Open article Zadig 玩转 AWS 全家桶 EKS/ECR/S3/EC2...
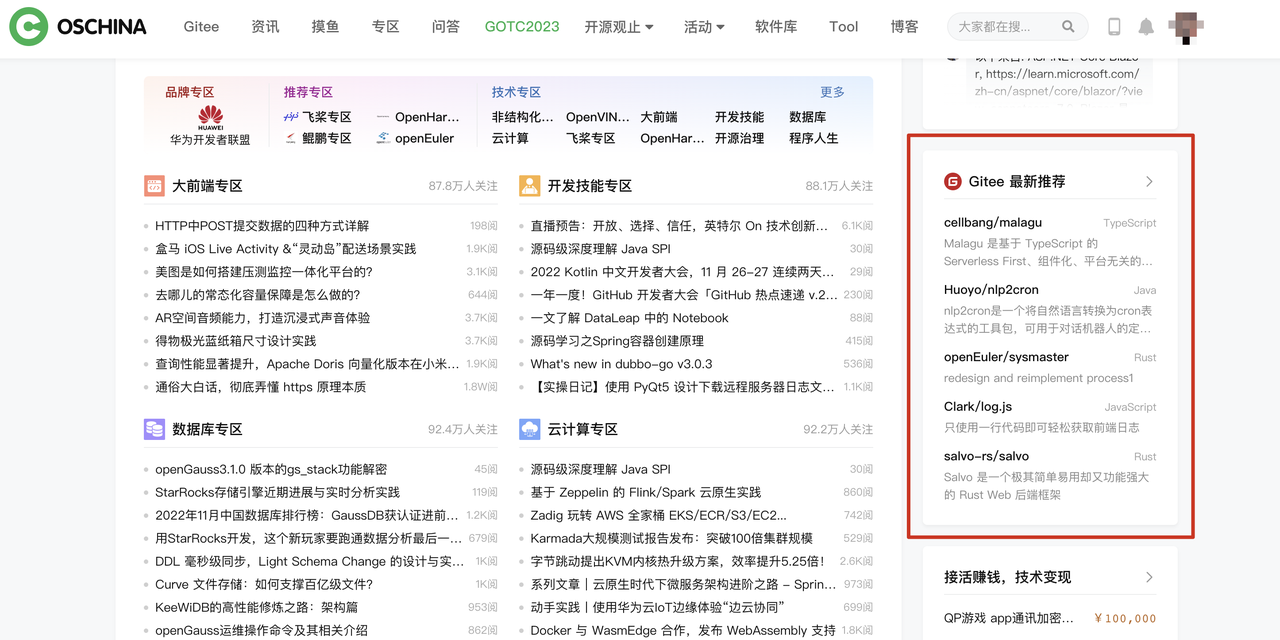The width and height of the screenshot is (1280, 640). coord(658,515)
